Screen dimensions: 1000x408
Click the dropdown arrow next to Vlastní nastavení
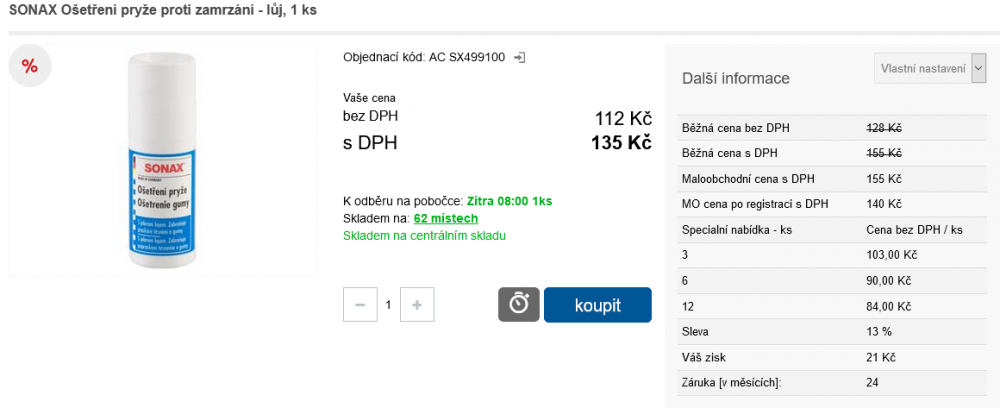[978, 69]
